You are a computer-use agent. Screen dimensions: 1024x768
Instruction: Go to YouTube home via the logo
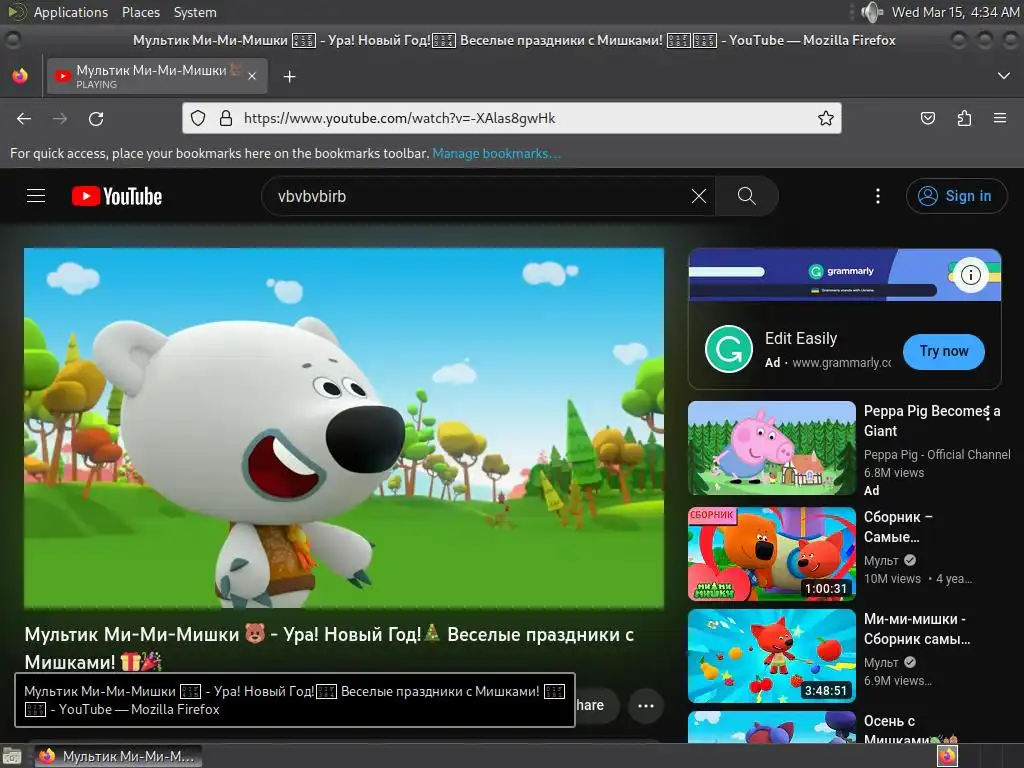[117, 196]
